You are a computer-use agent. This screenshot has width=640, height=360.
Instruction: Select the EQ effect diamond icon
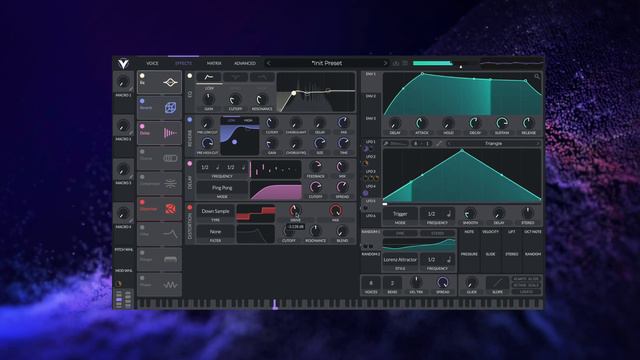click(170, 82)
